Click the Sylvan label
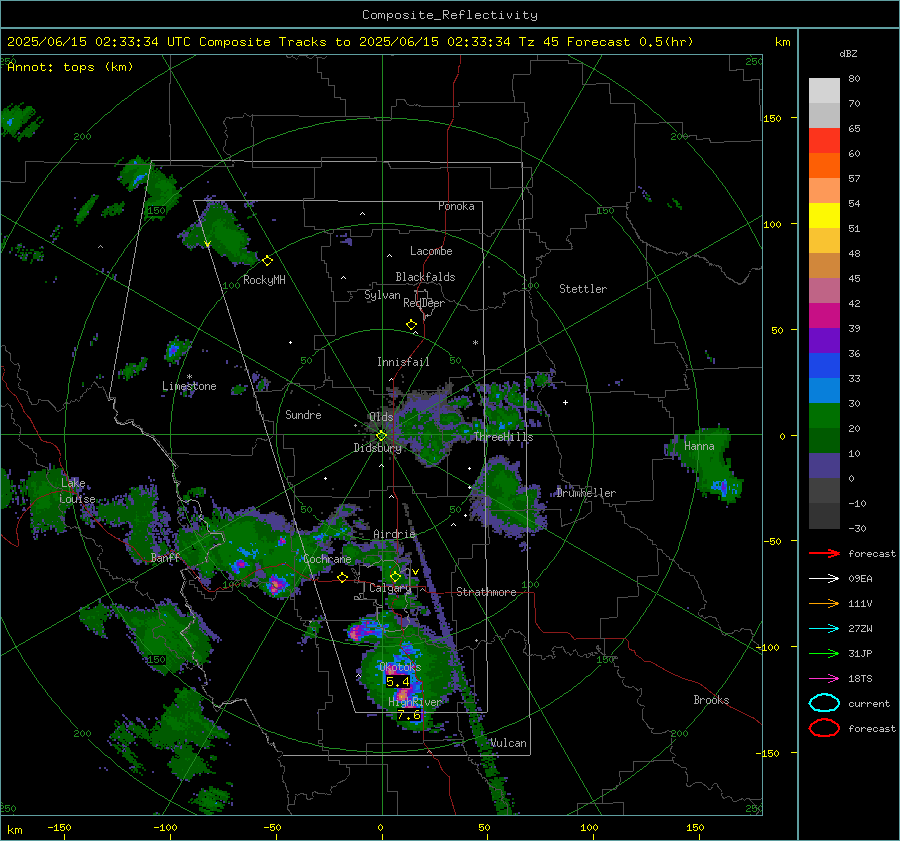900x841 pixels. [382, 295]
